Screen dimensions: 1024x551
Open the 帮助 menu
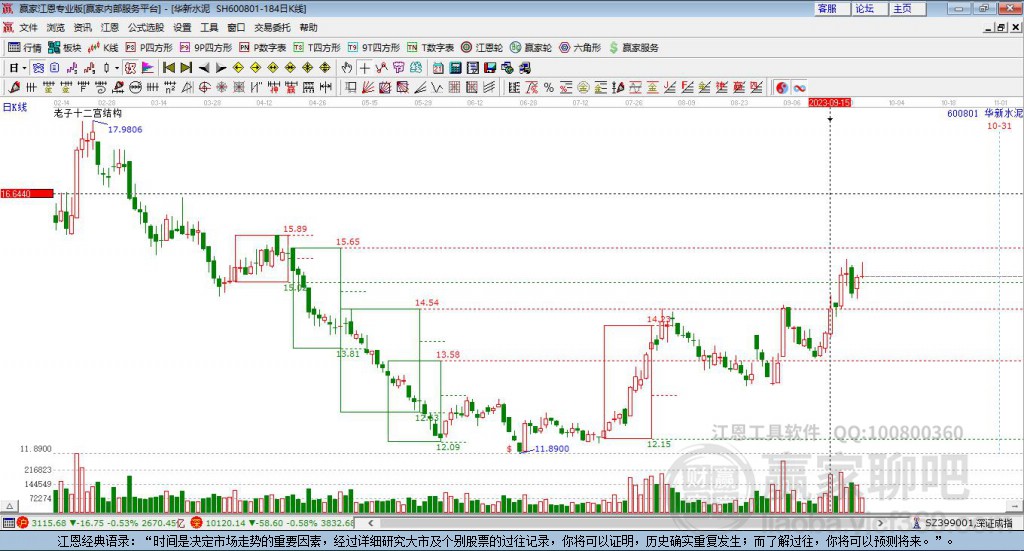308,27
